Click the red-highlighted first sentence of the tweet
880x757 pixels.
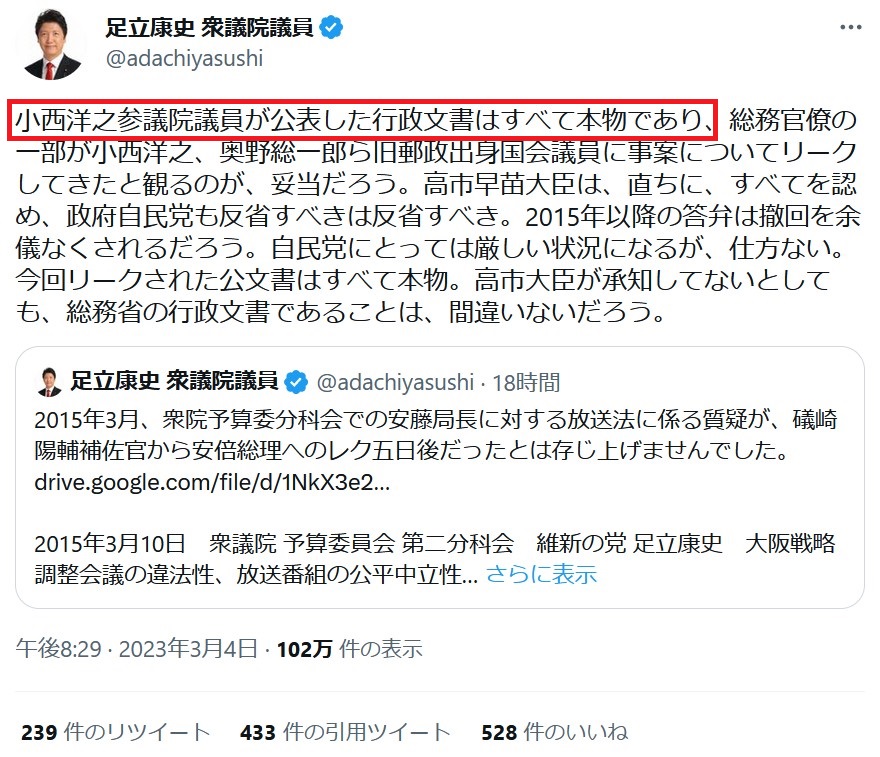363,120
